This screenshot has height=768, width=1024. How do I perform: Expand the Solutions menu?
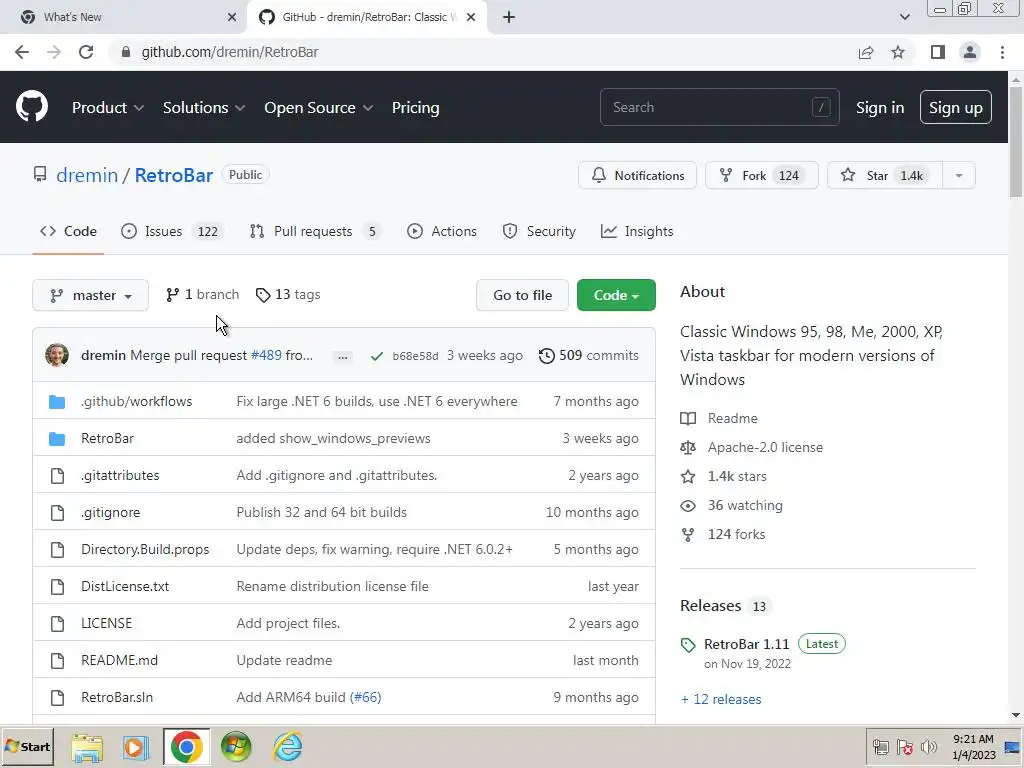(204, 108)
